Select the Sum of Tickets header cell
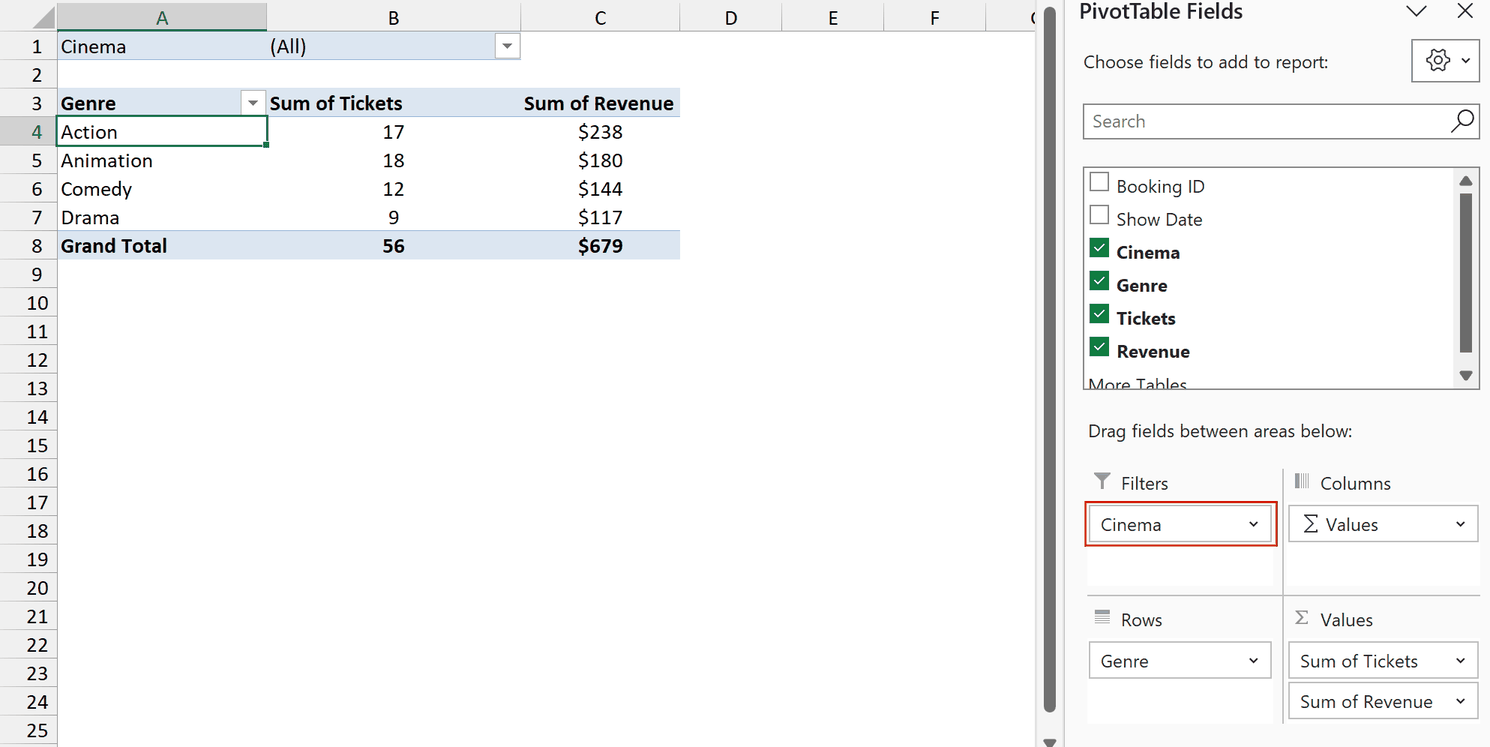 pyautogui.click(x=393, y=104)
